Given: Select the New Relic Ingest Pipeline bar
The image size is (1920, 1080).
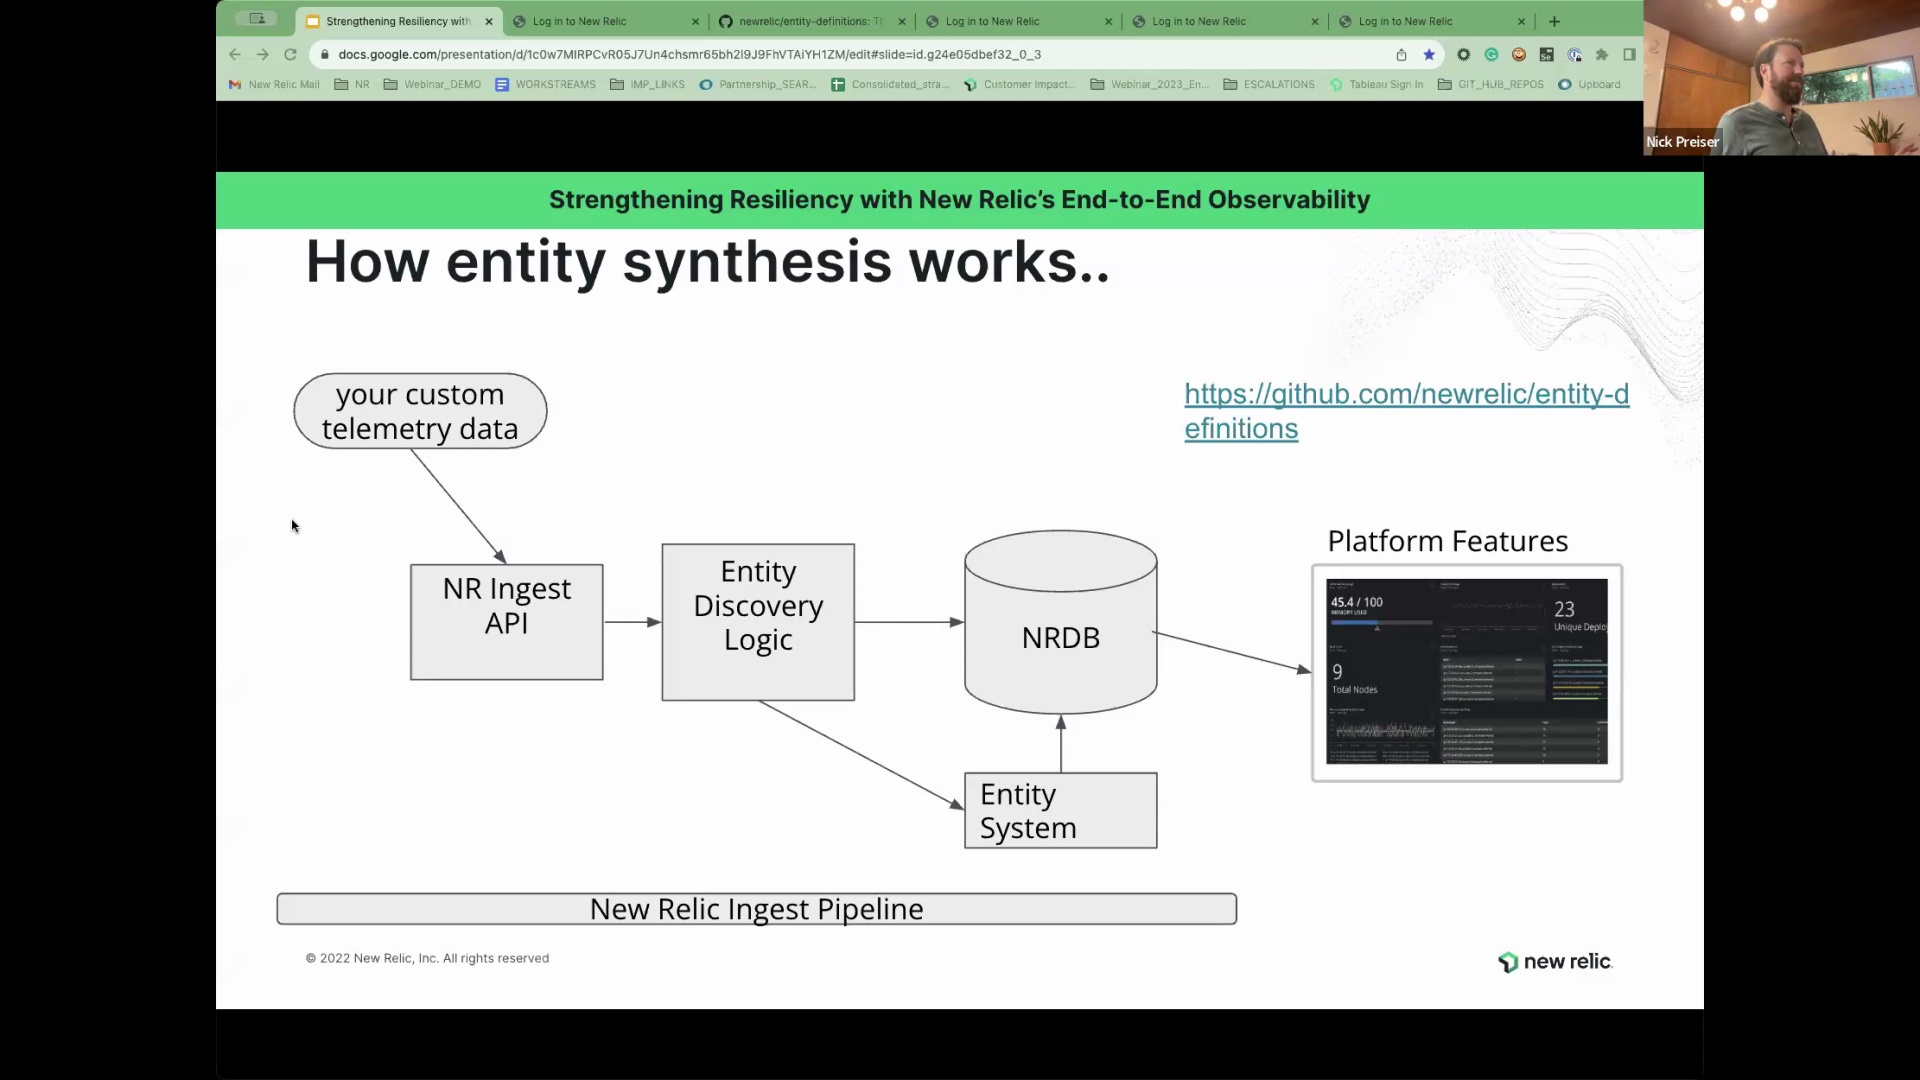Looking at the screenshot, I should [757, 909].
